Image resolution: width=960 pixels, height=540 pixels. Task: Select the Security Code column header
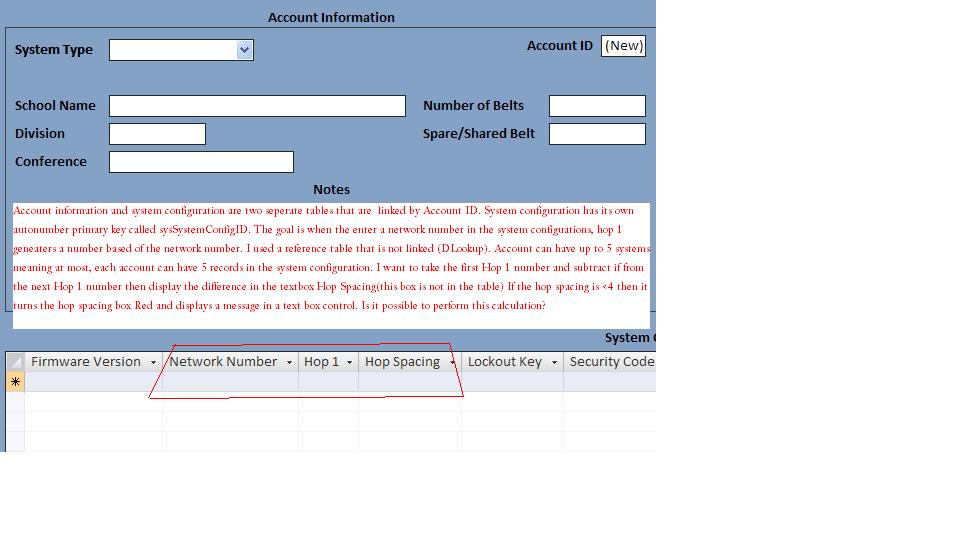pos(610,362)
